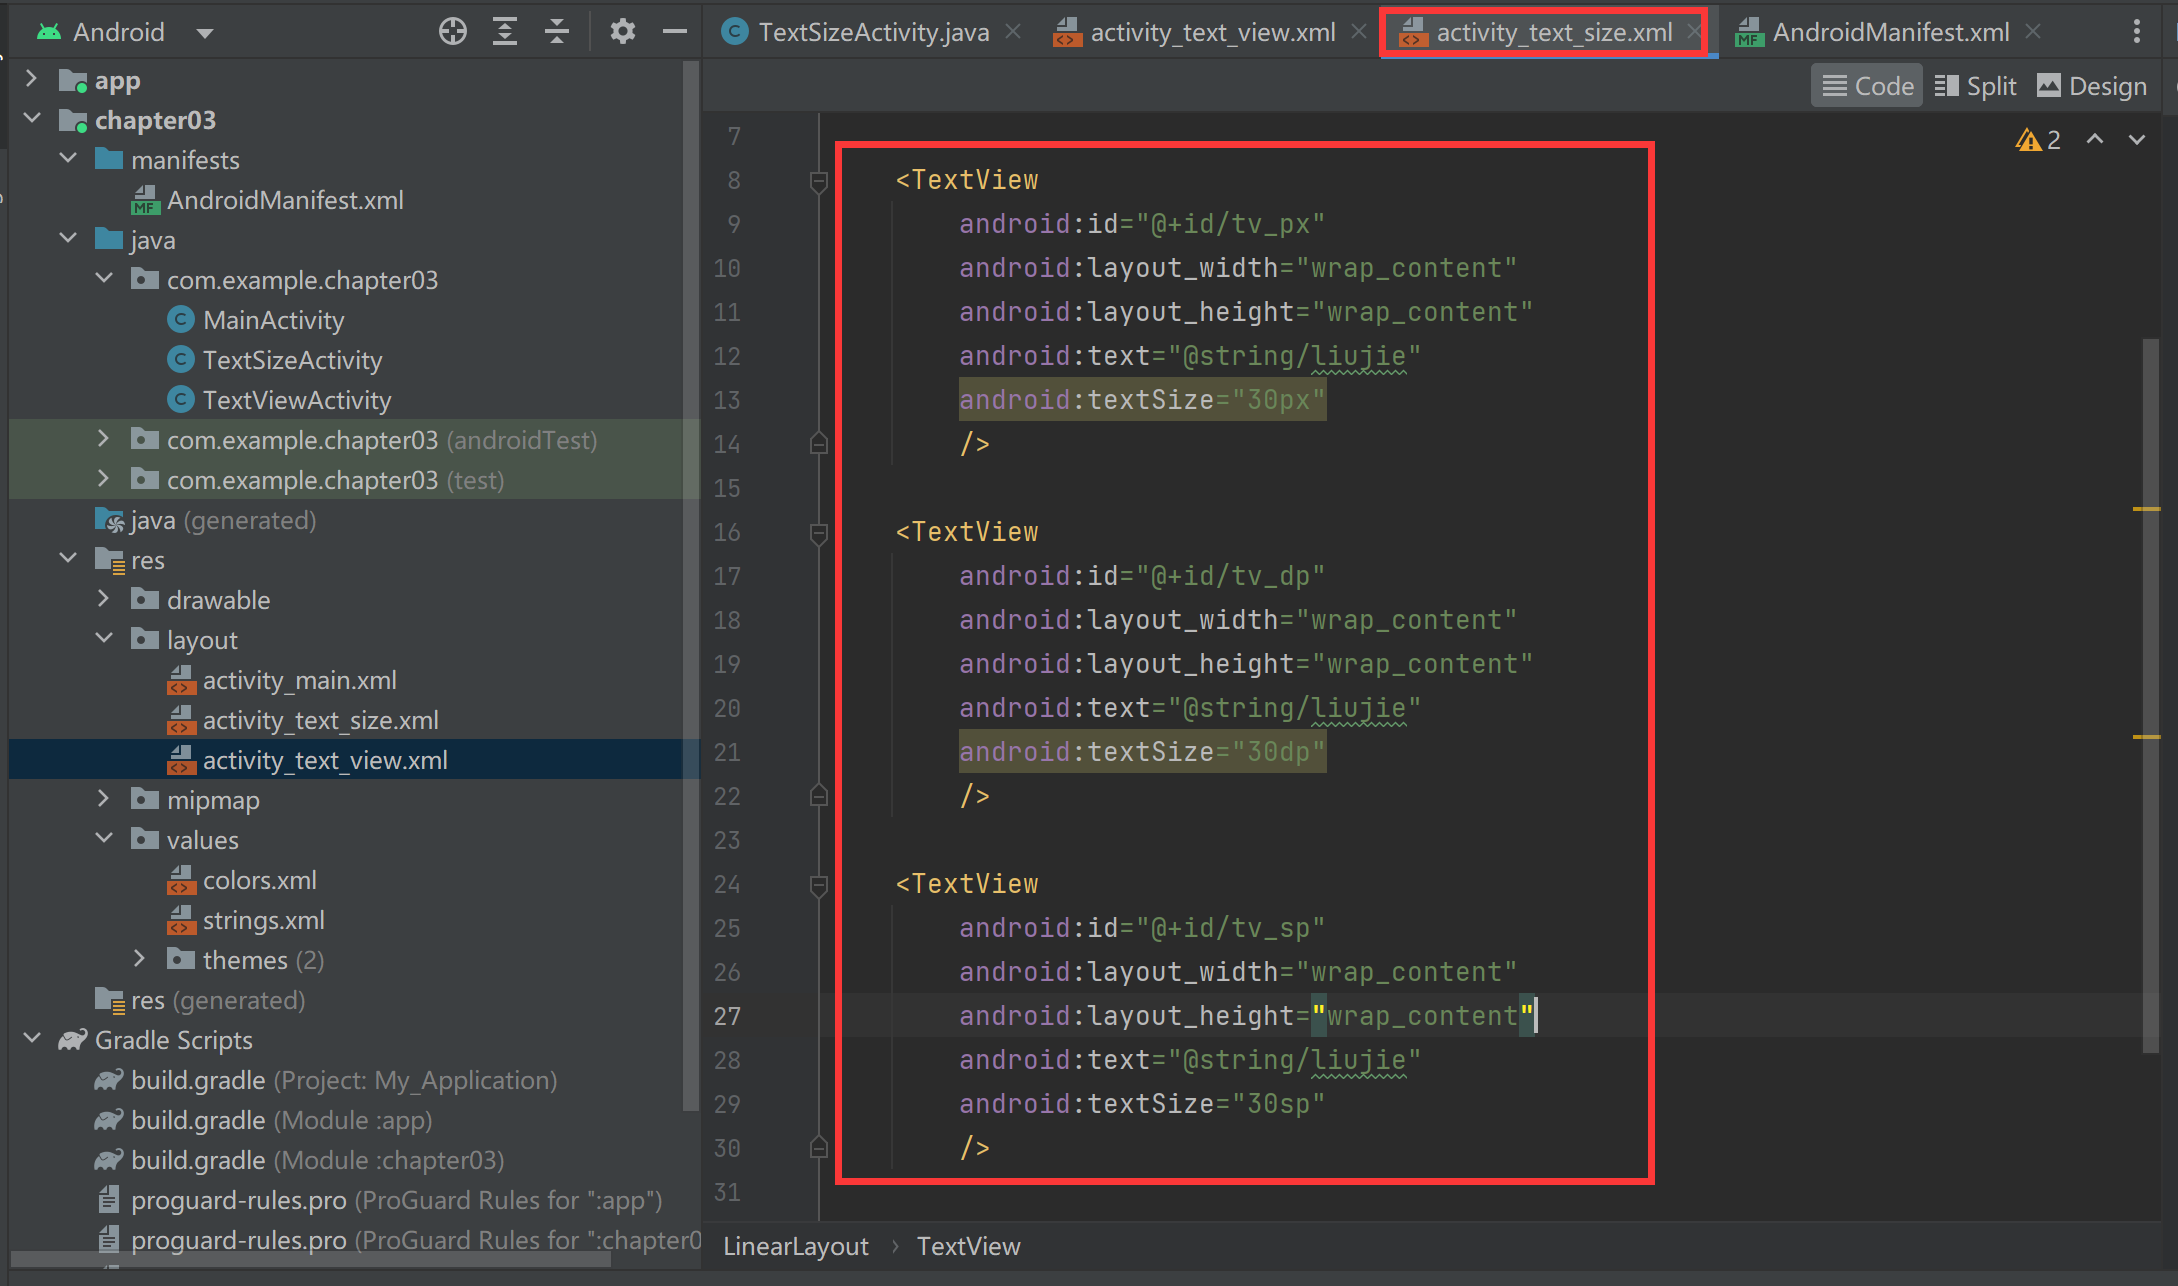Fold the TextView tag at line 8

pyautogui.click(x=818, y=181)
